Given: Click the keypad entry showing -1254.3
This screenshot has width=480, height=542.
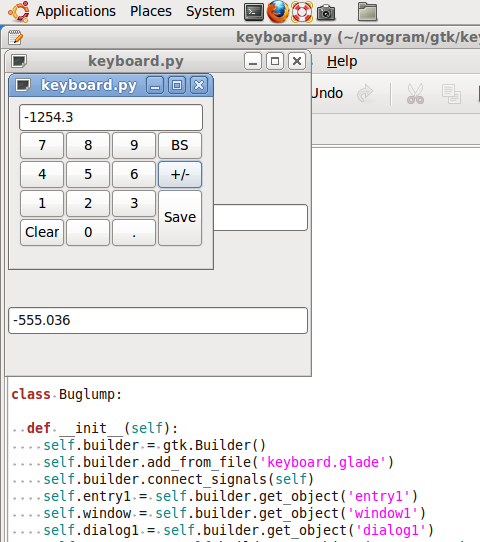Looking at the screenshot, I should [111, 118].
